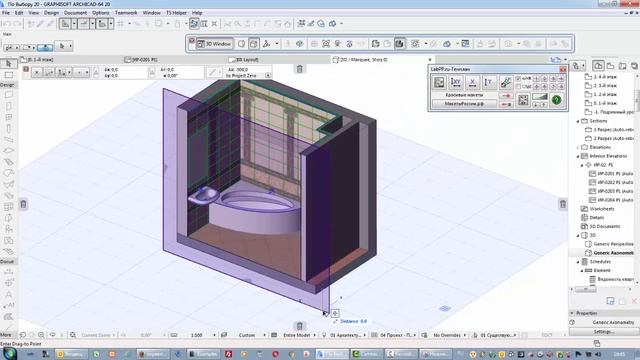The height and width of the screenshot is (360, 640).
Task: Expand the Elevations tree node
Action: pos(578,147)
